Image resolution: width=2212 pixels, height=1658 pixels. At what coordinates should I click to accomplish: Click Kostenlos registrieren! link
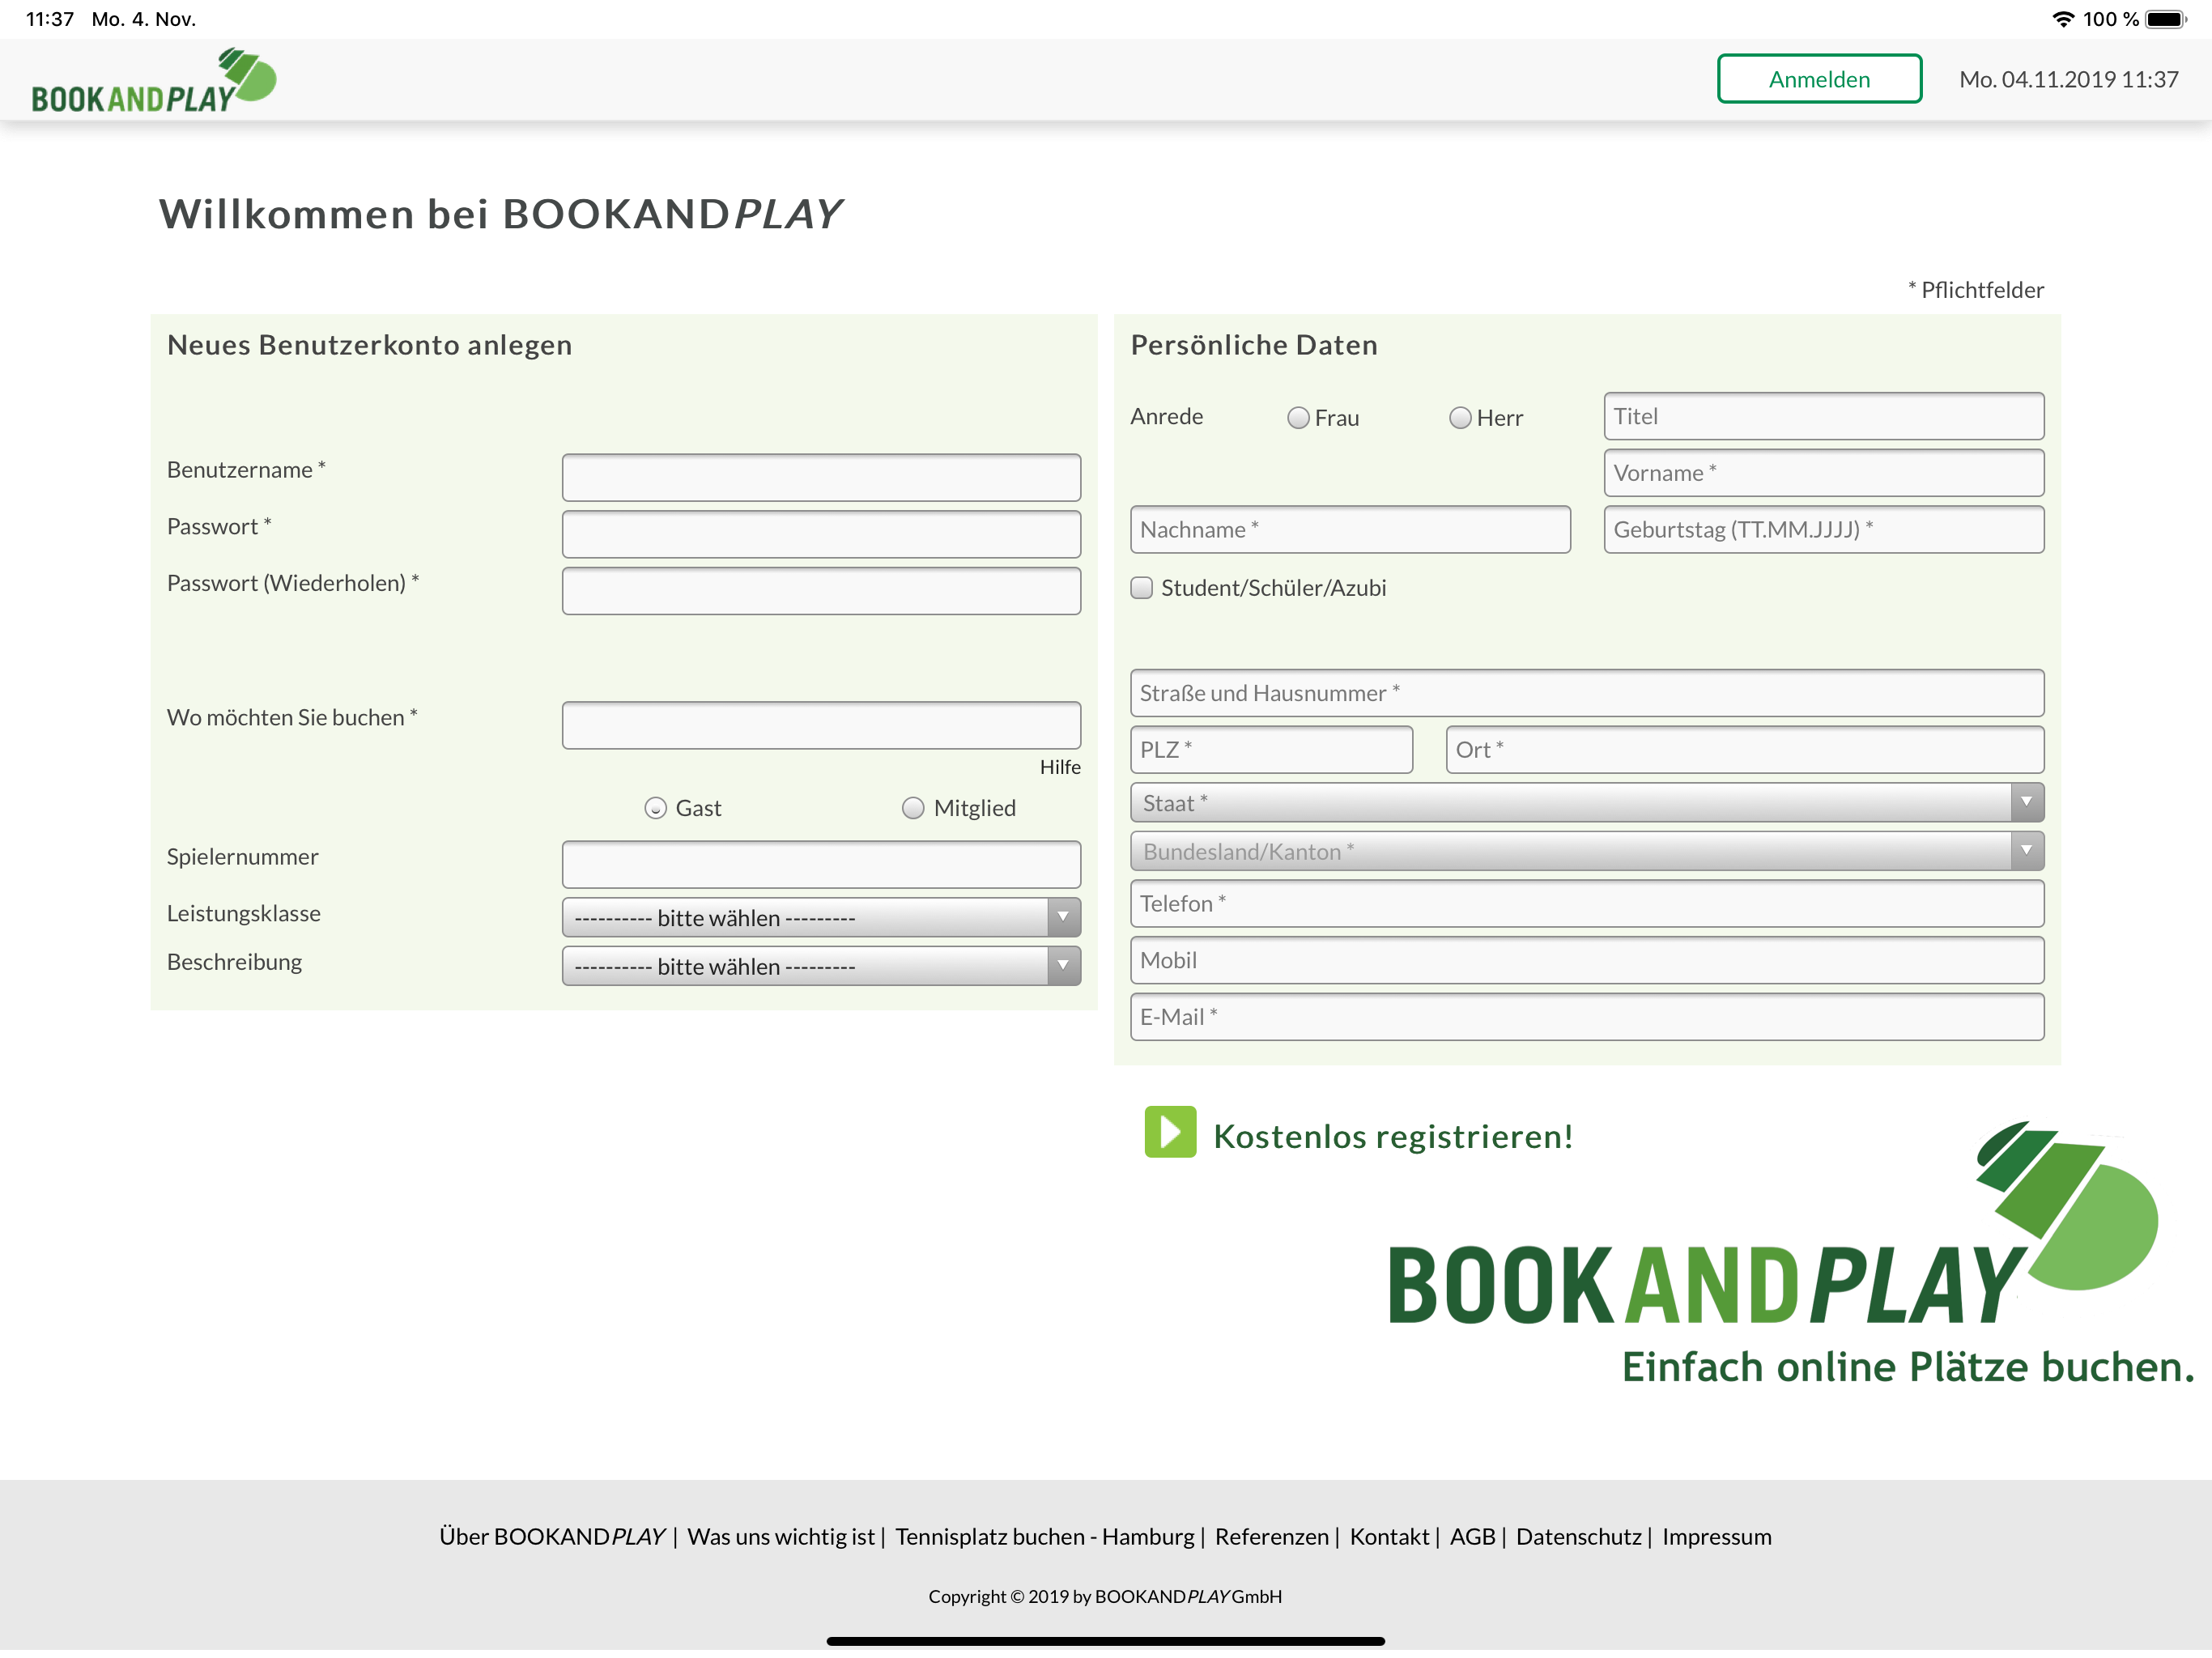coord(1392,1136)
